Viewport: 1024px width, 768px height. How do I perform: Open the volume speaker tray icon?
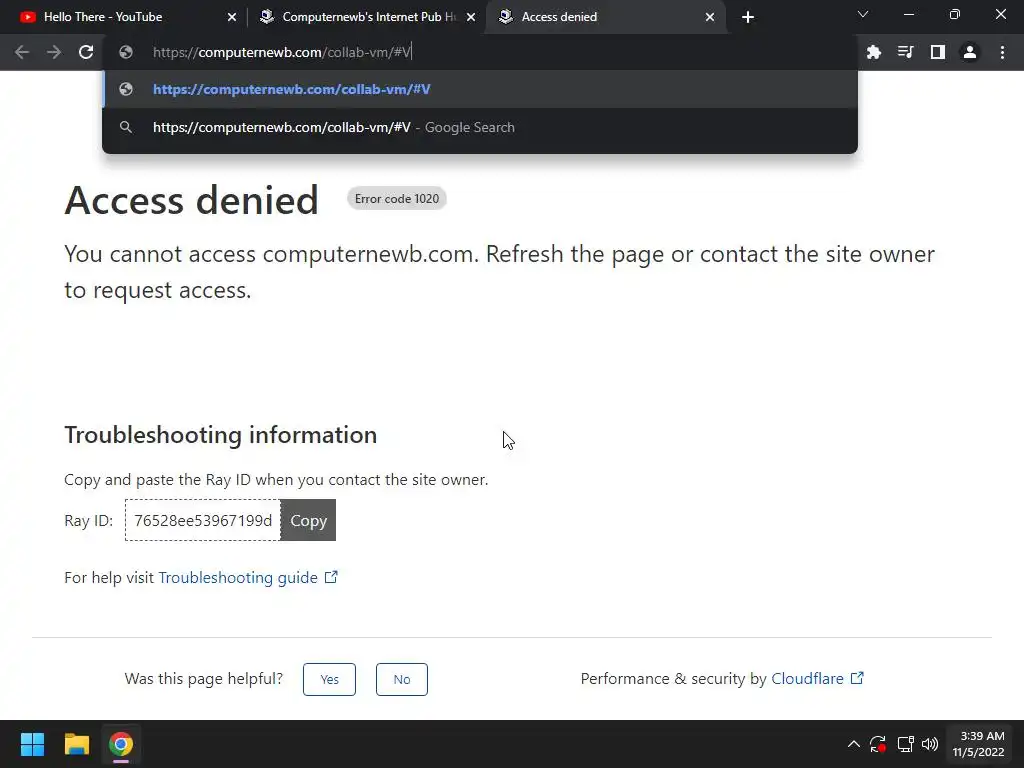click(x=930, y=744)
